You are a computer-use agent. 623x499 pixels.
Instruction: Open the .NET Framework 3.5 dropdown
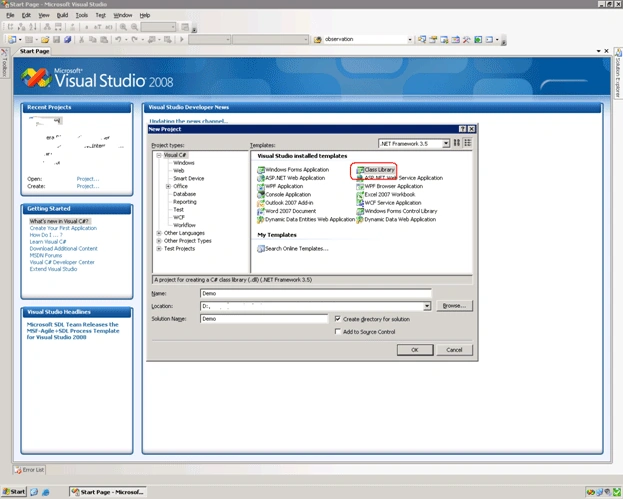tap(446, 143)
